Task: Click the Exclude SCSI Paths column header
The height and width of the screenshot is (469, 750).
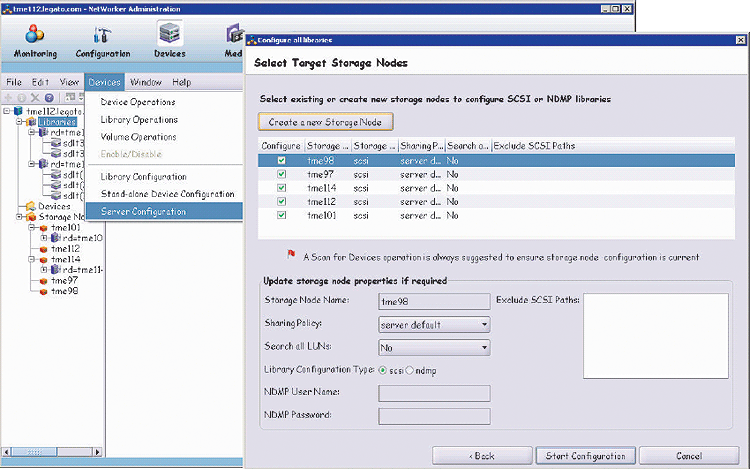Action: click(x=613, y=146)
